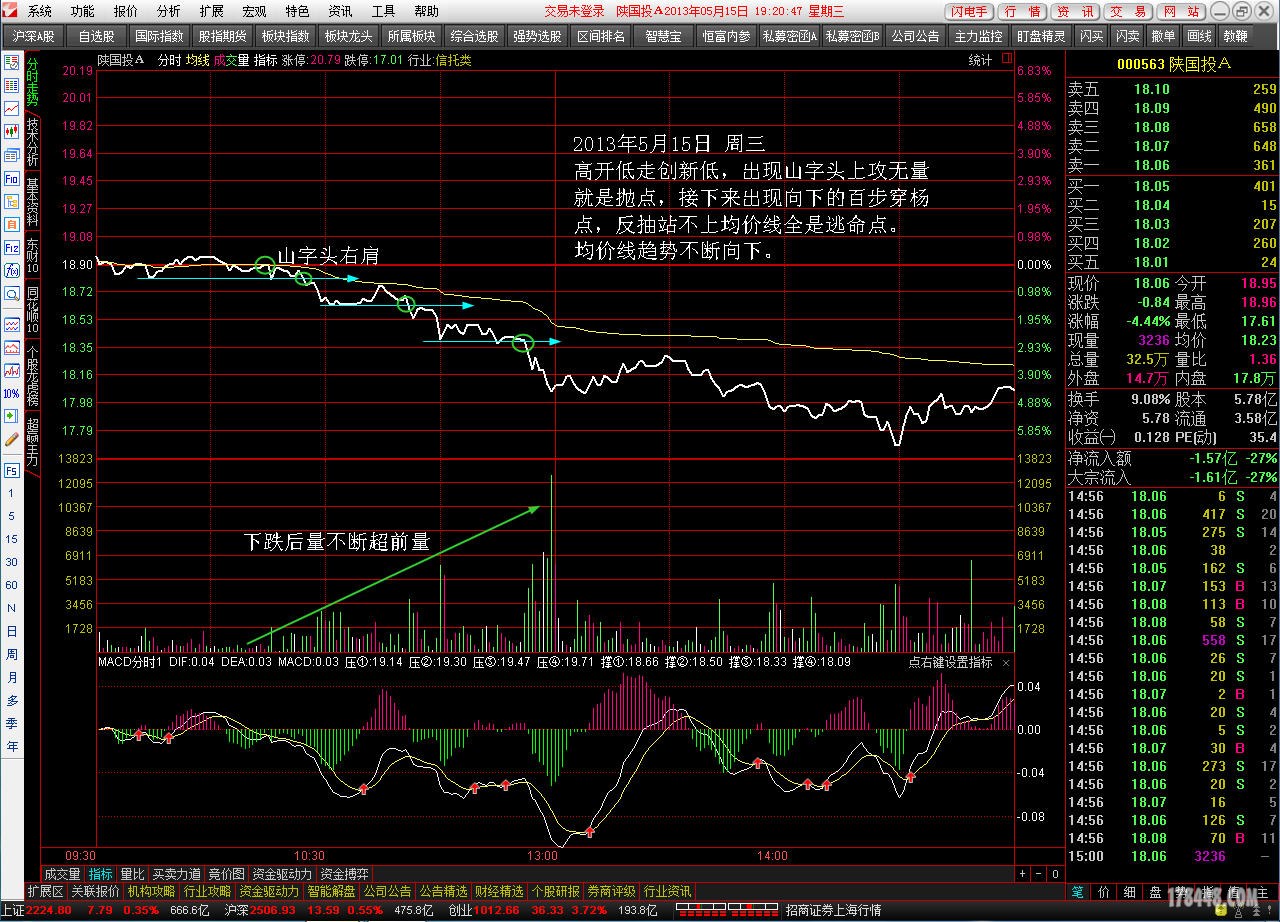The width and height of the screenshot is (1280, 922).
Task: Switch to 技术分析 vertical tab
Action: [33, 142]
